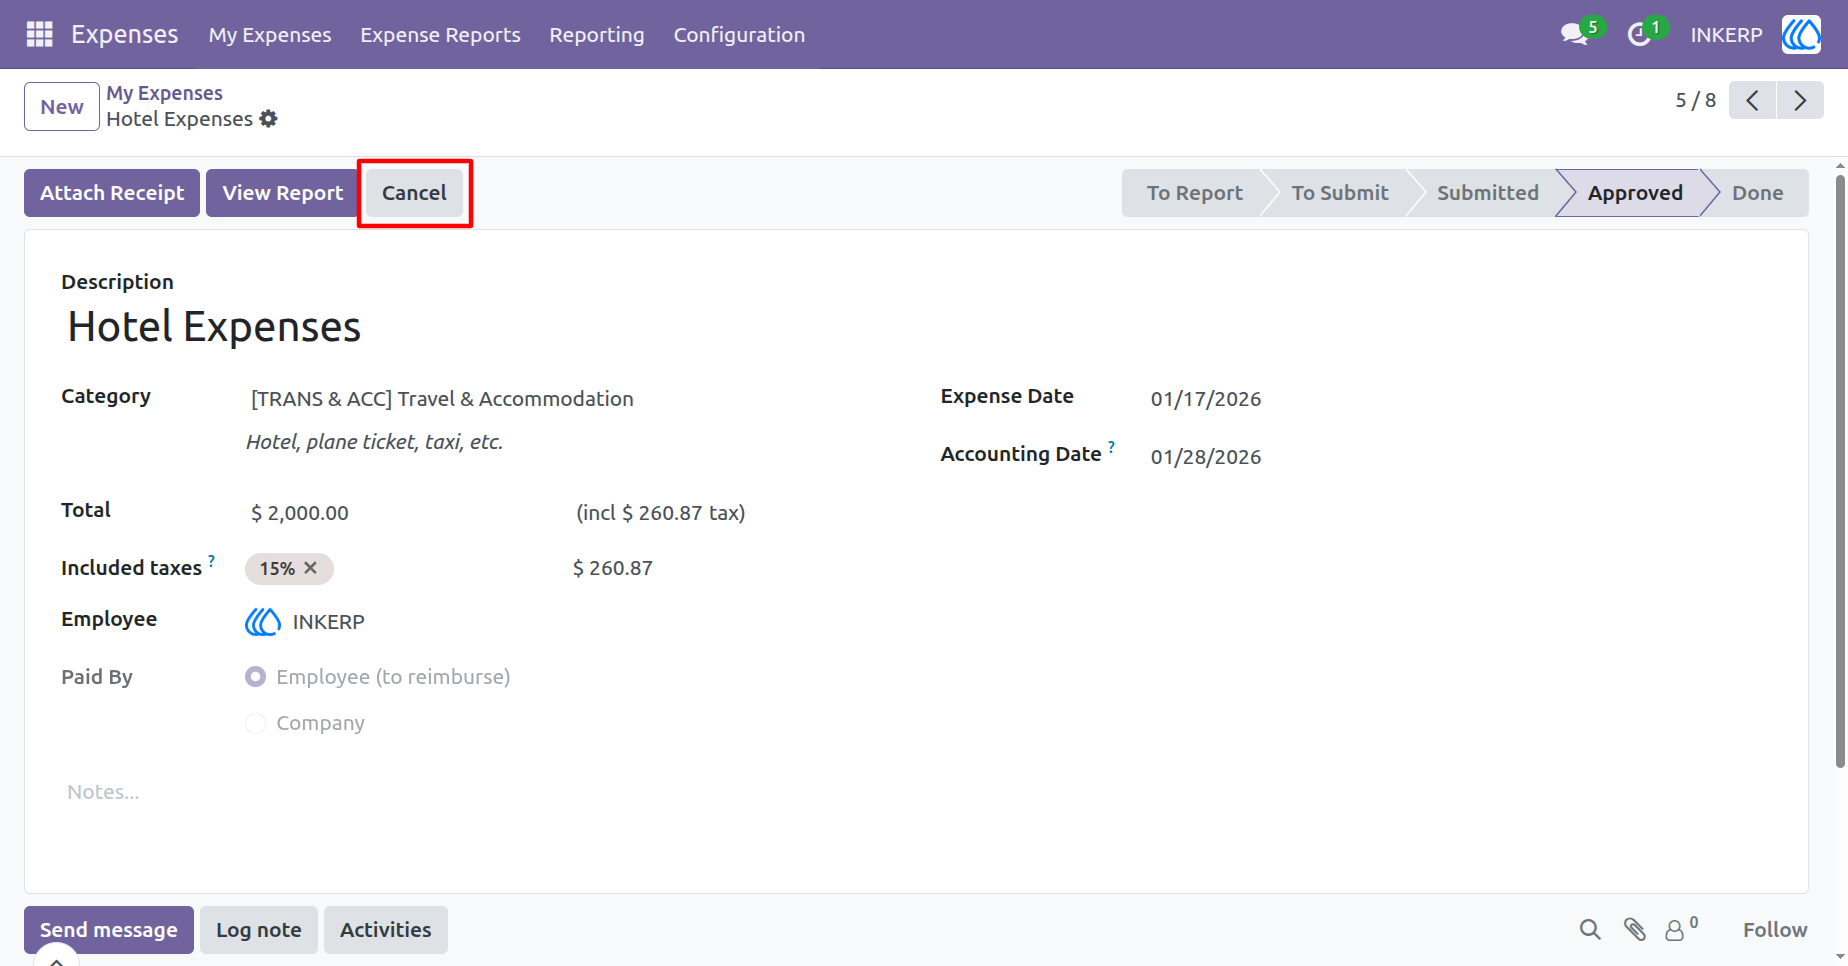Open the gear actions menu beside Hotel Expenses
Screen dimensions: 1848x966
click(268, 119)
